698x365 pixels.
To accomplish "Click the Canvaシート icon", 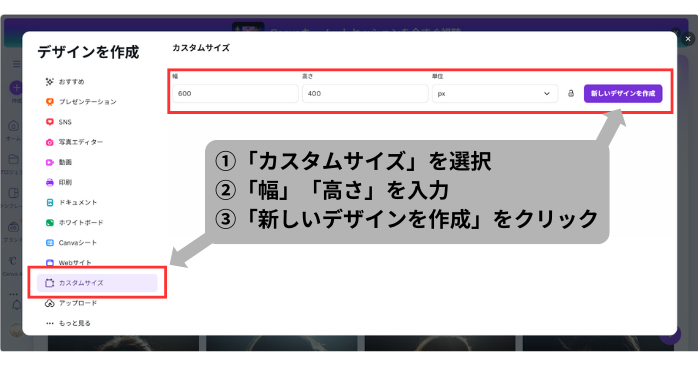I will pos(49,243).
